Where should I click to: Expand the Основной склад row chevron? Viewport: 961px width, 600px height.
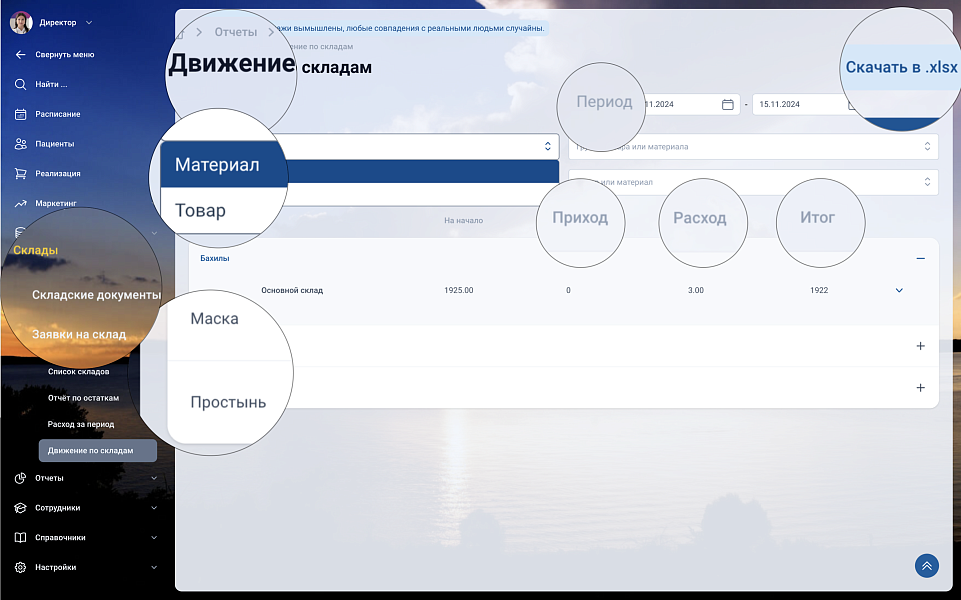tap(899, 290)
